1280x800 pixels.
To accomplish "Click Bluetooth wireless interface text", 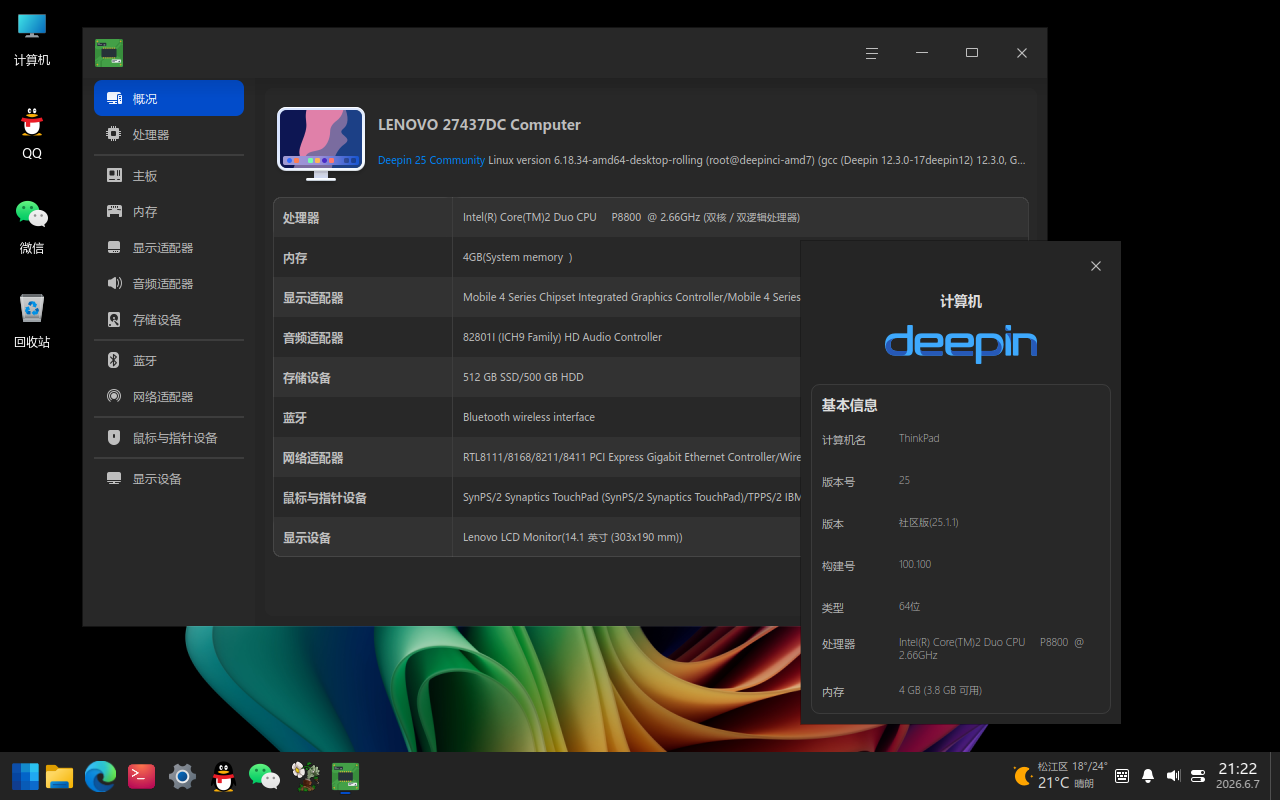I will point(529,417).
